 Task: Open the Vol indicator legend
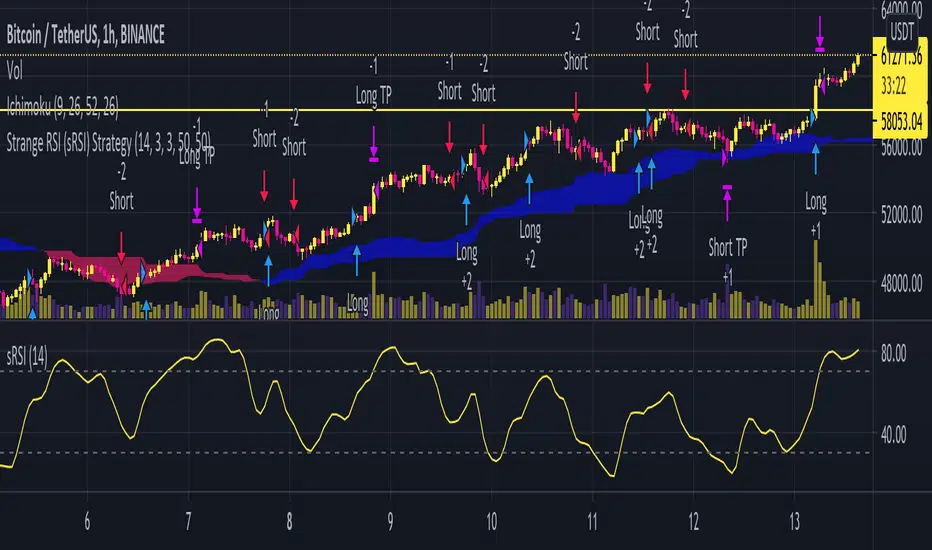click(x=14, y=71)
